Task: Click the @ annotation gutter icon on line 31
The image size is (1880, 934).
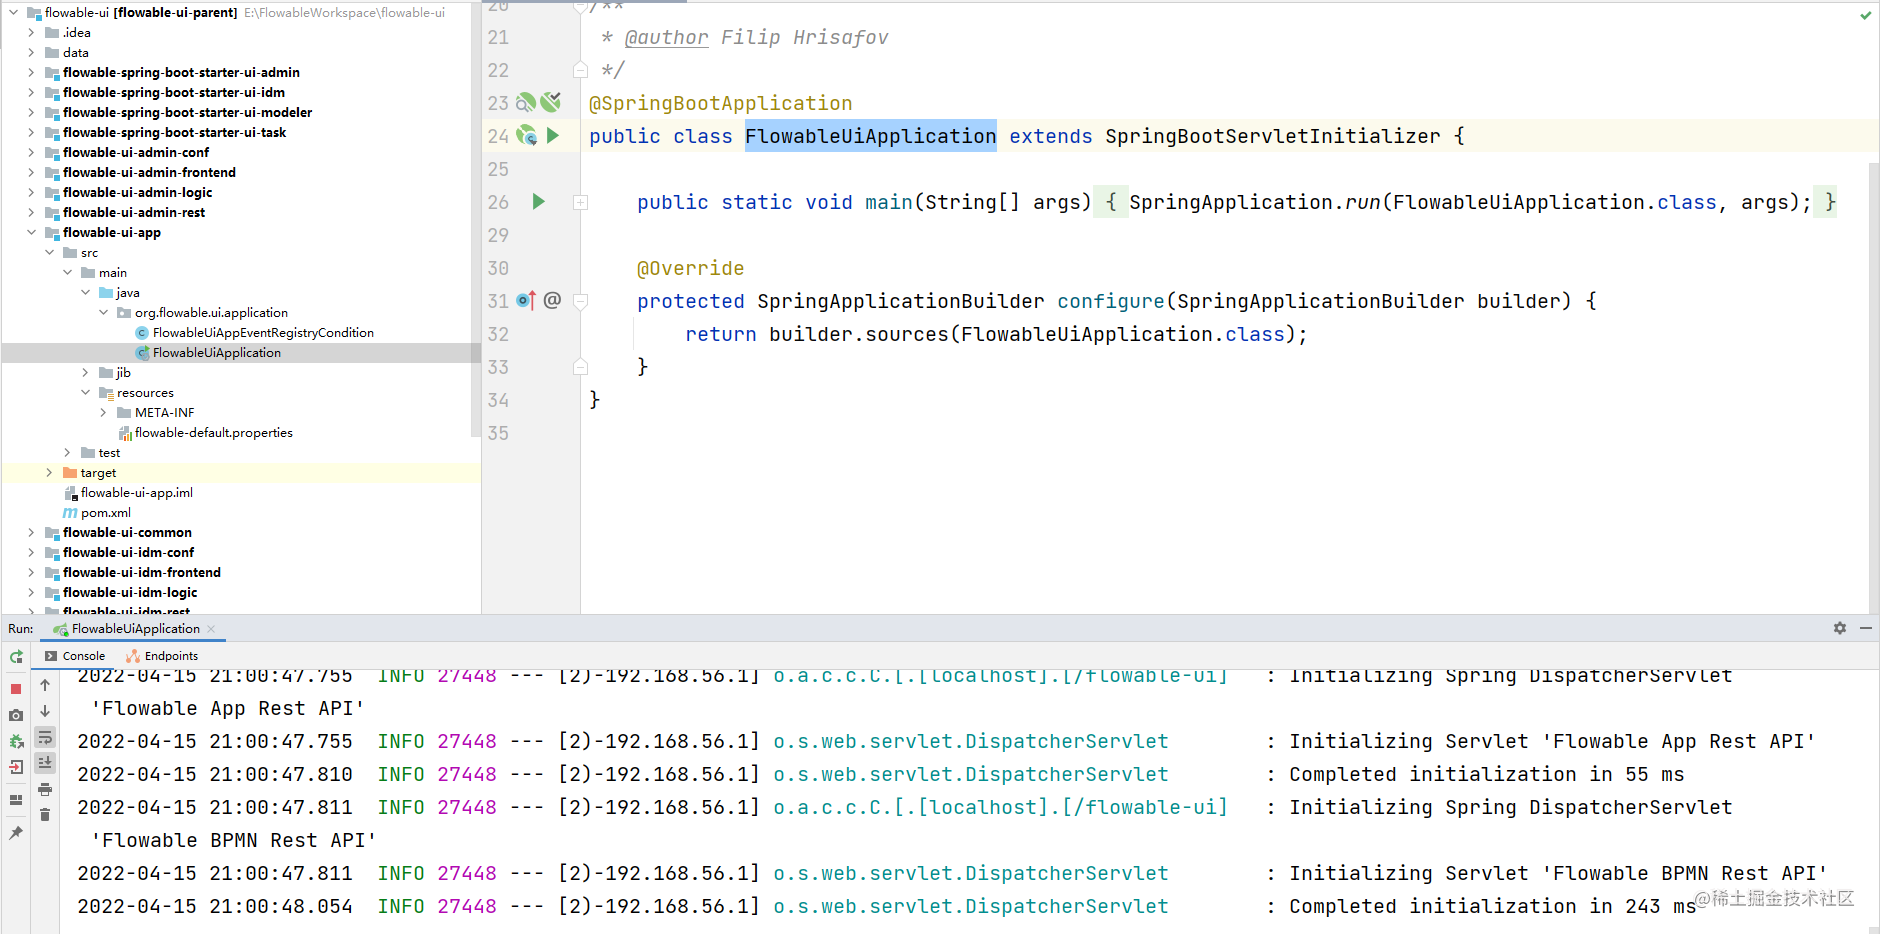Action: 552,300
